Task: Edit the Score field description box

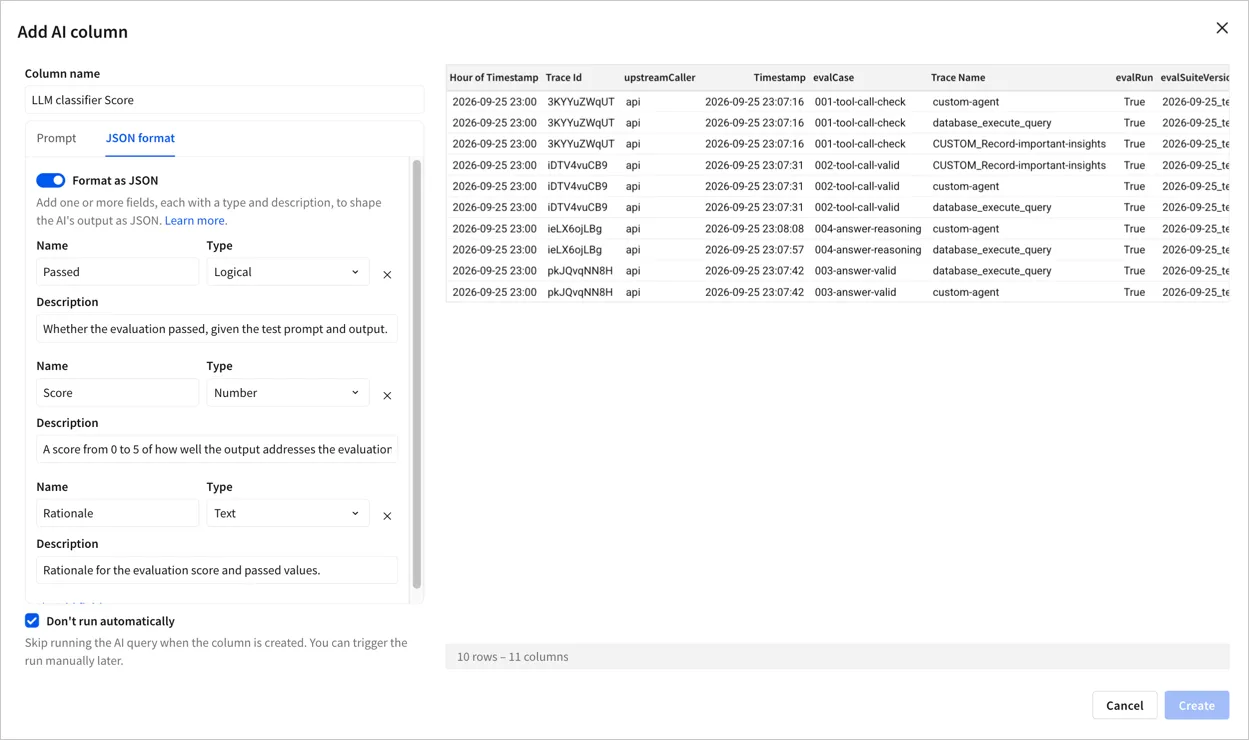Action: 217,449
